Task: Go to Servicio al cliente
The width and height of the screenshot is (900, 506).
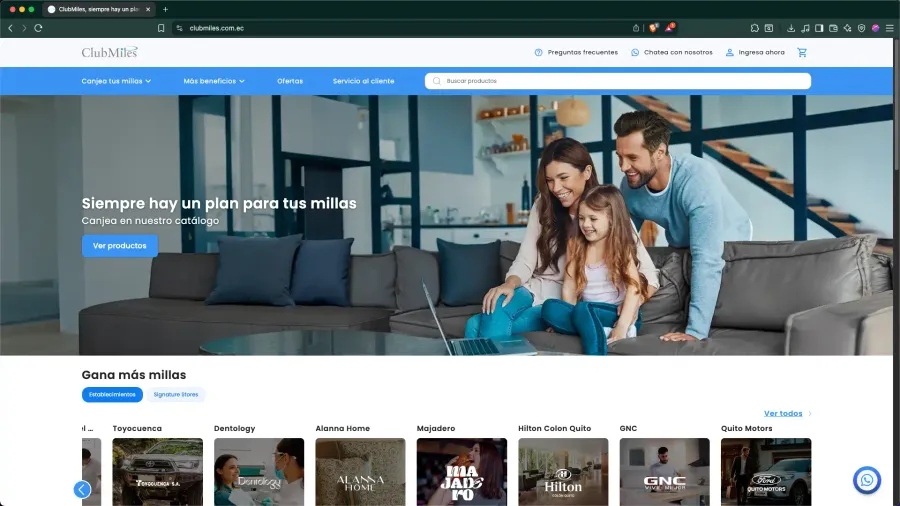Action: 363,81
